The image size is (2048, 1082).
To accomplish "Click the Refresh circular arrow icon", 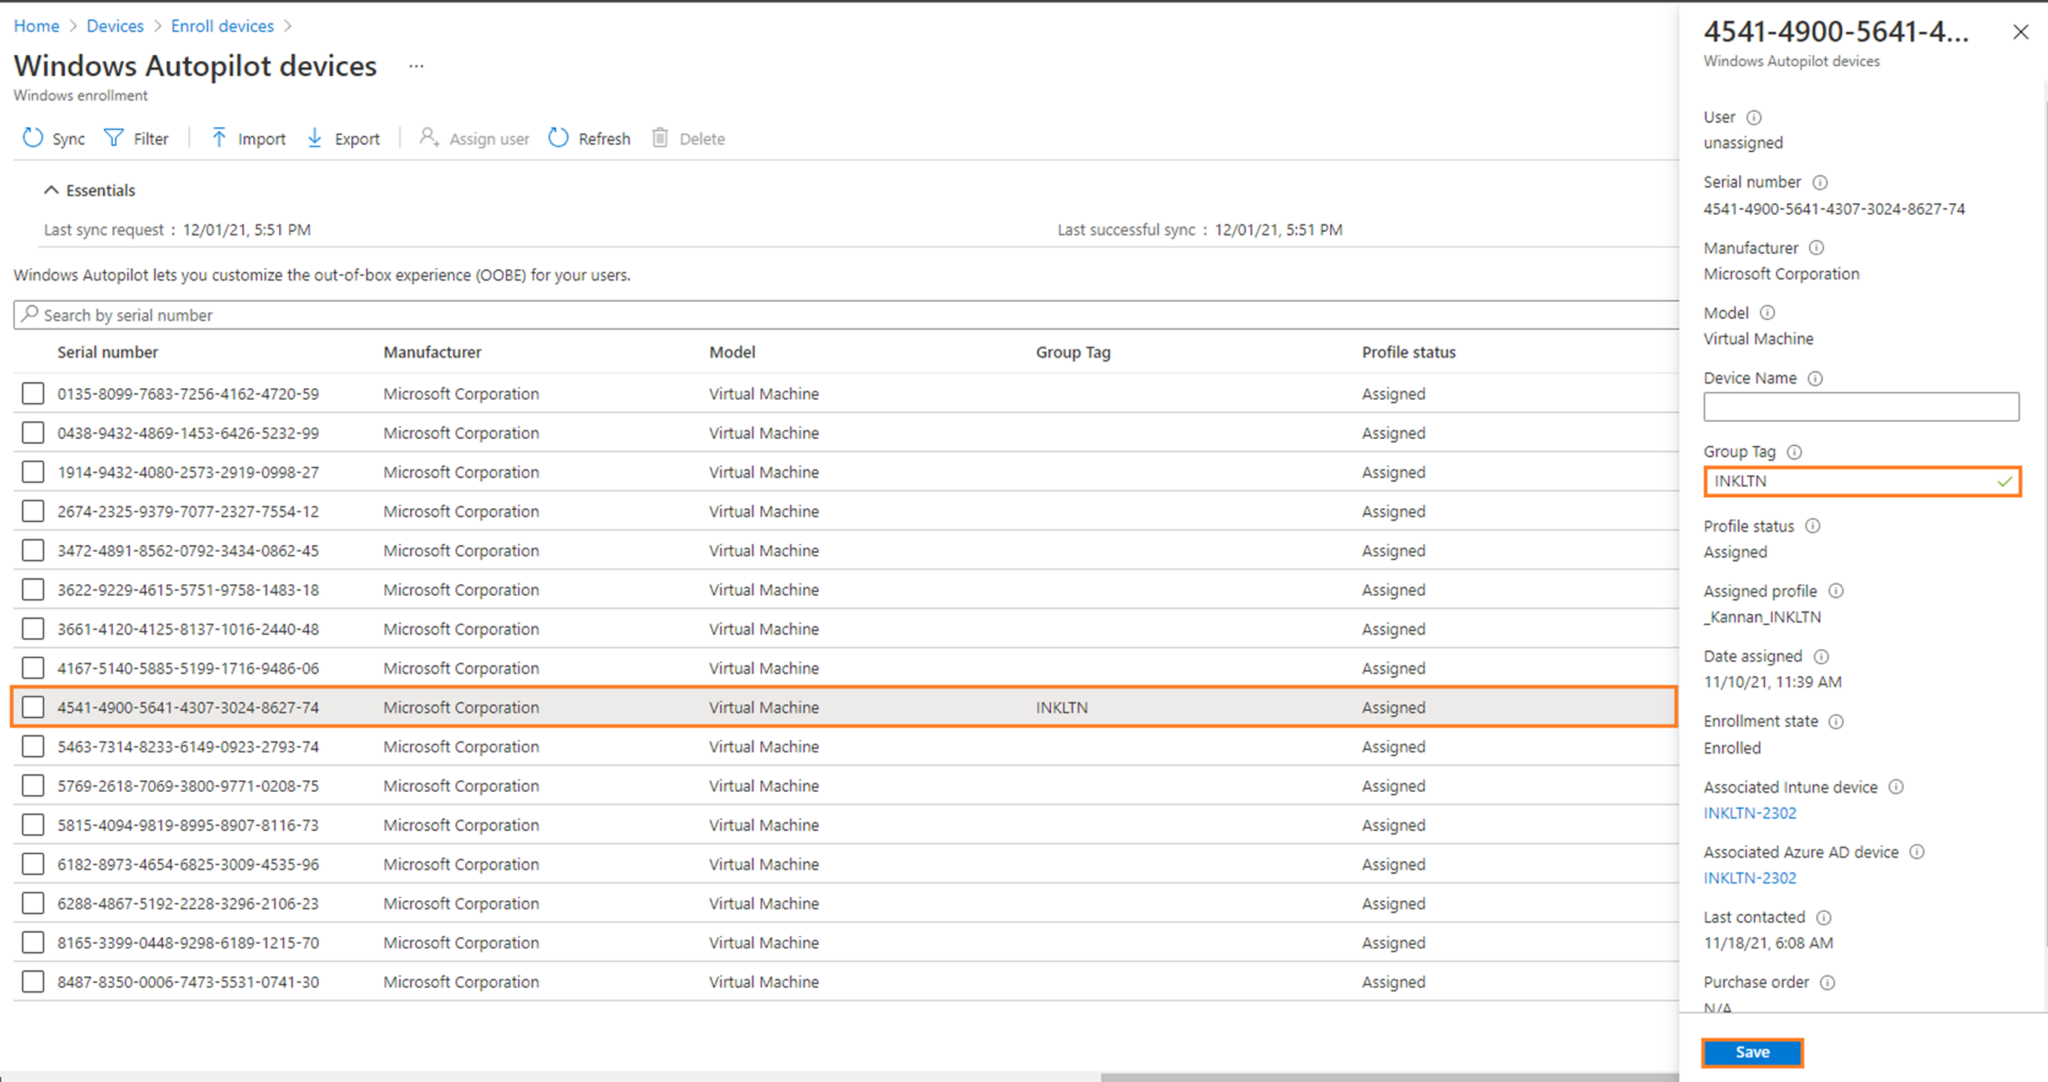I will [559, 138].
